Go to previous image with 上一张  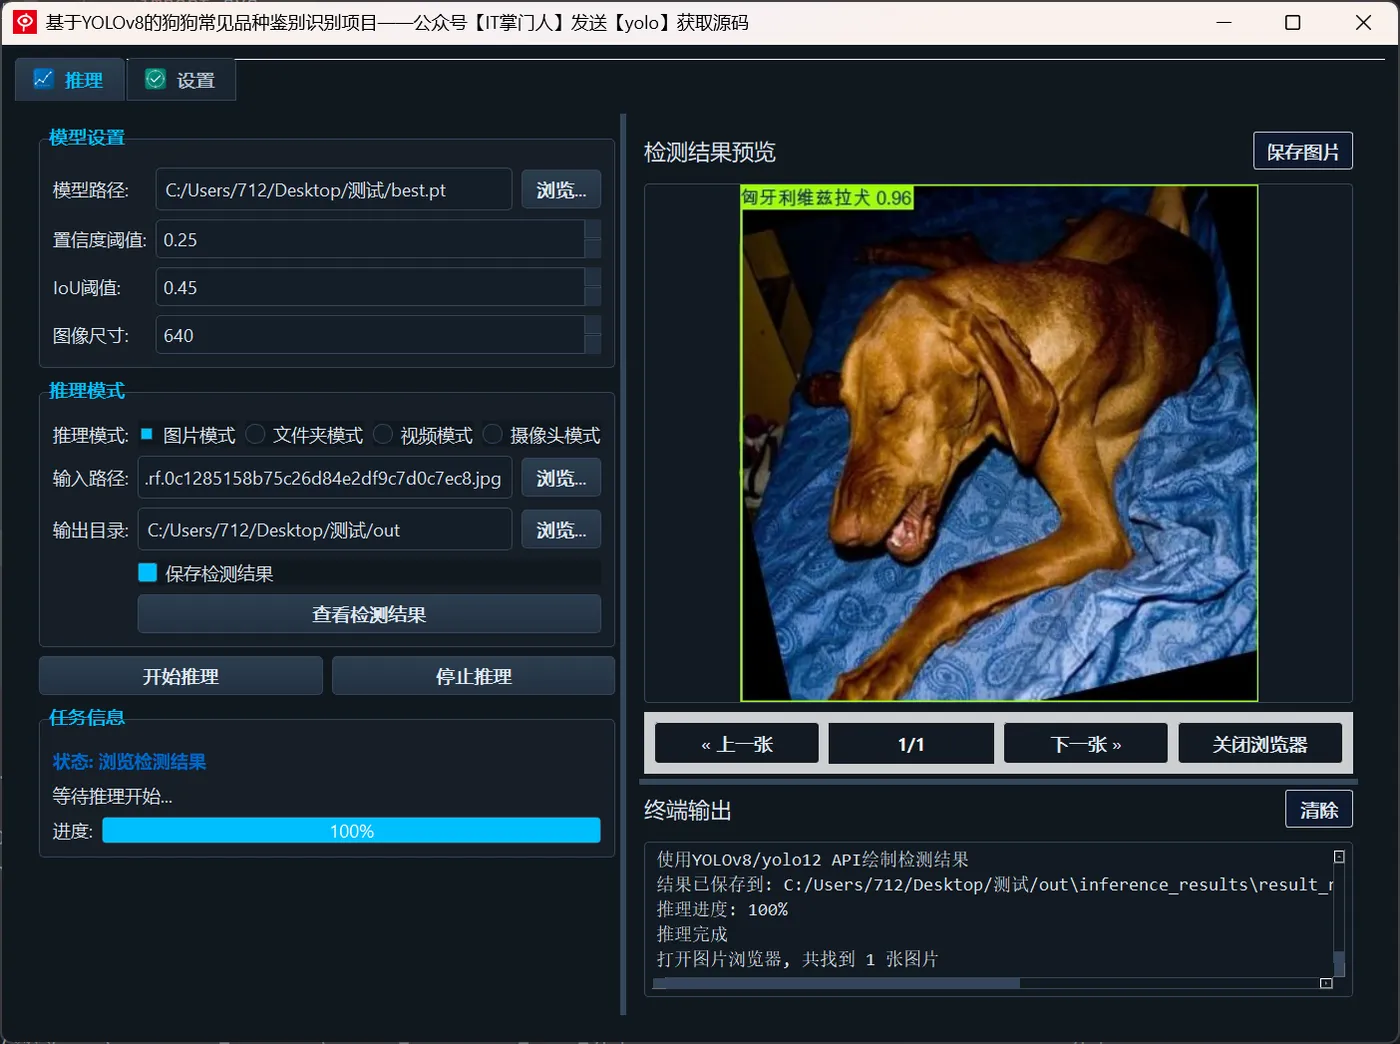pos(737,744)
